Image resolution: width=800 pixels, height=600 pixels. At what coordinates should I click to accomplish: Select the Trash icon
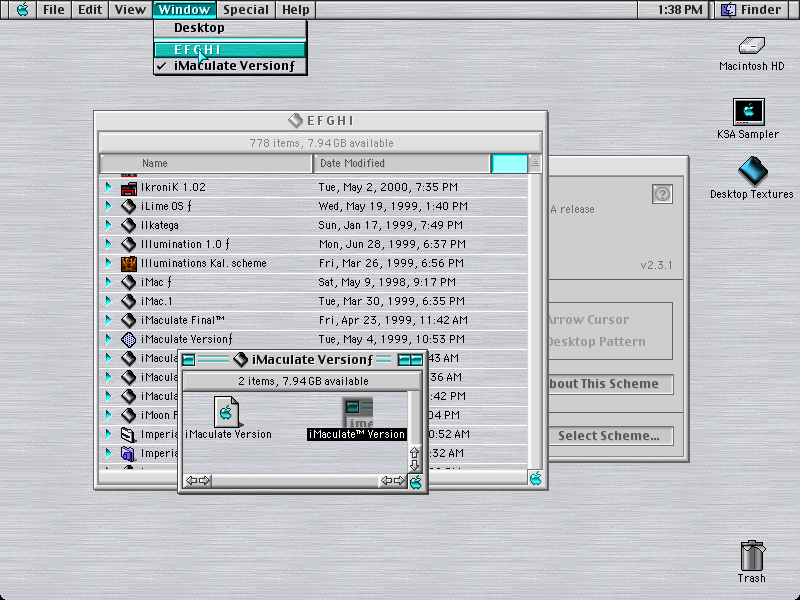[x=752, y=556]
